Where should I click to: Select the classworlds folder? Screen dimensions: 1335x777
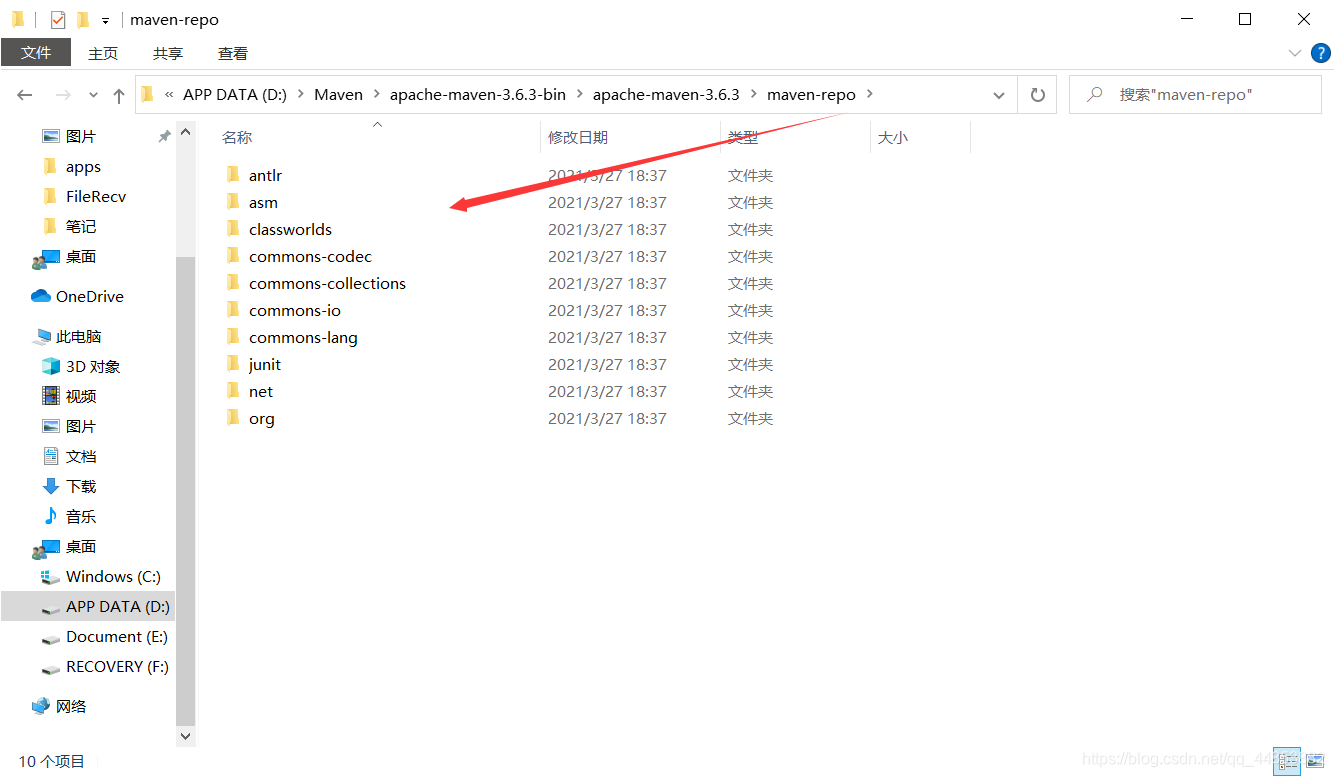(290, 229)
